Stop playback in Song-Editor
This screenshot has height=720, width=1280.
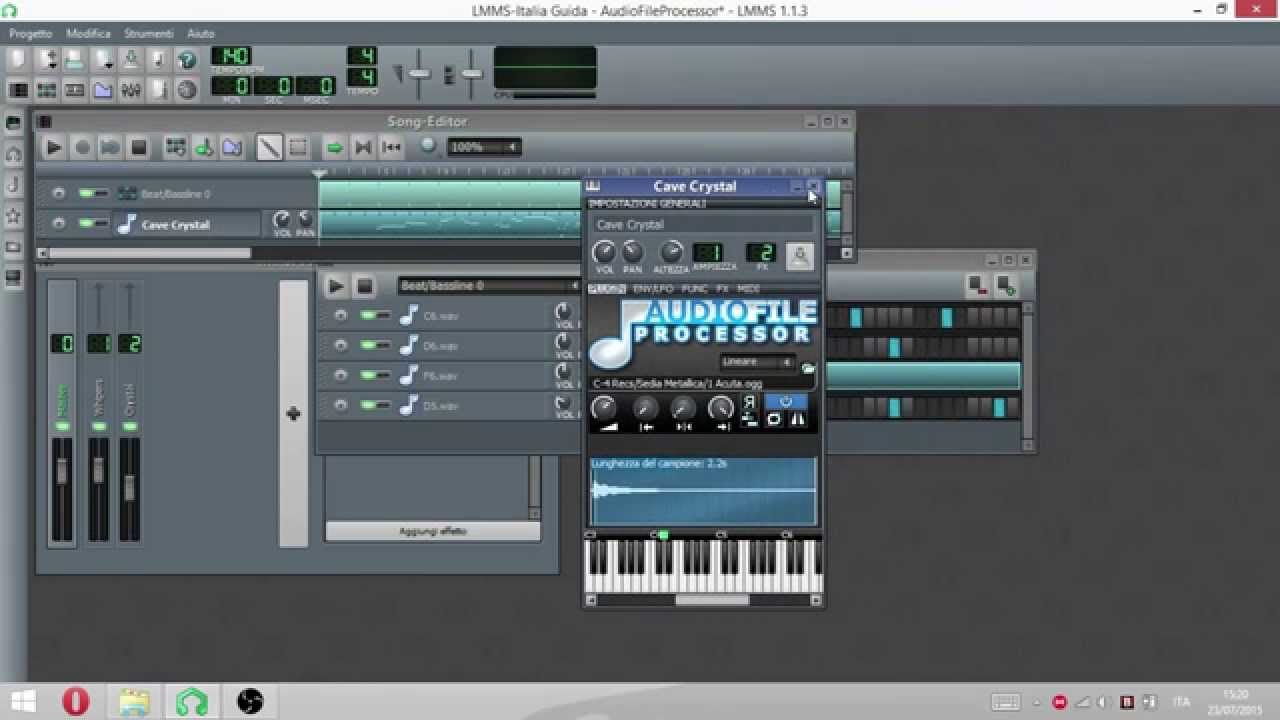click(x=139, y=147)
